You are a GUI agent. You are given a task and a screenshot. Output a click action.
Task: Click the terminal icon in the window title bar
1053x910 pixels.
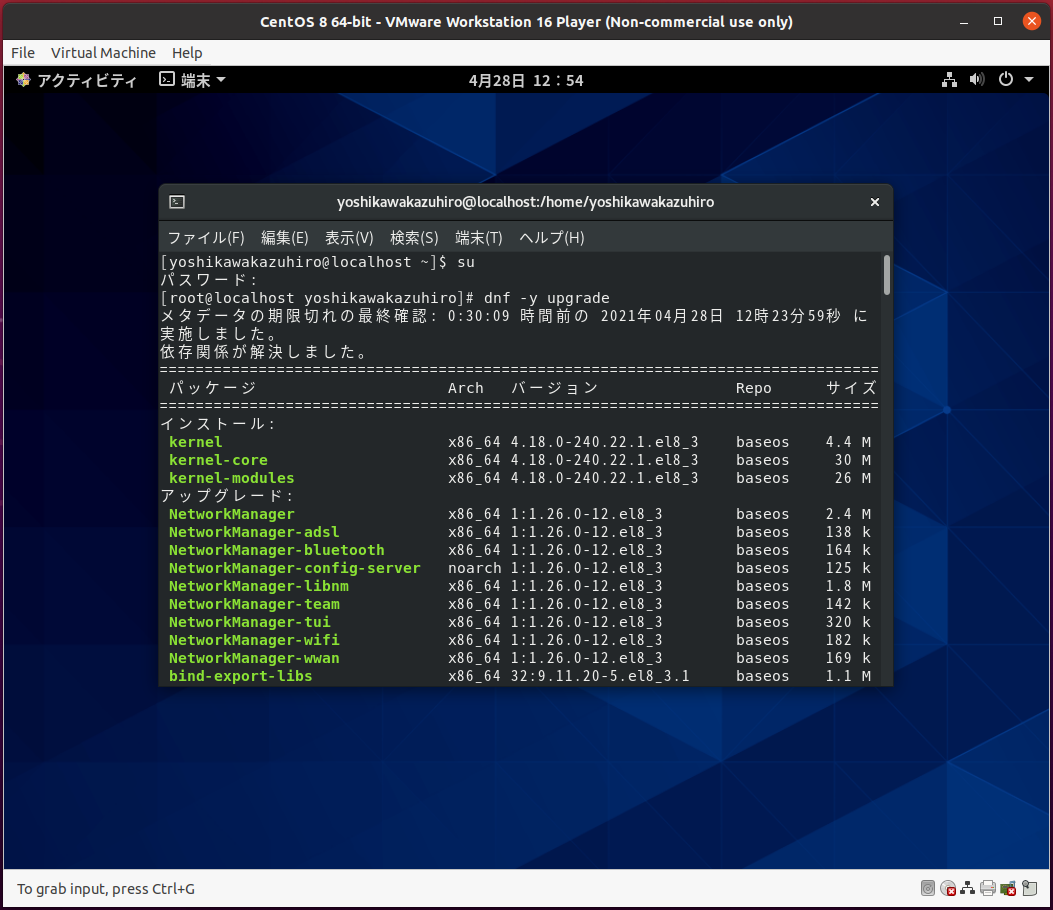(x=177, y=202)
